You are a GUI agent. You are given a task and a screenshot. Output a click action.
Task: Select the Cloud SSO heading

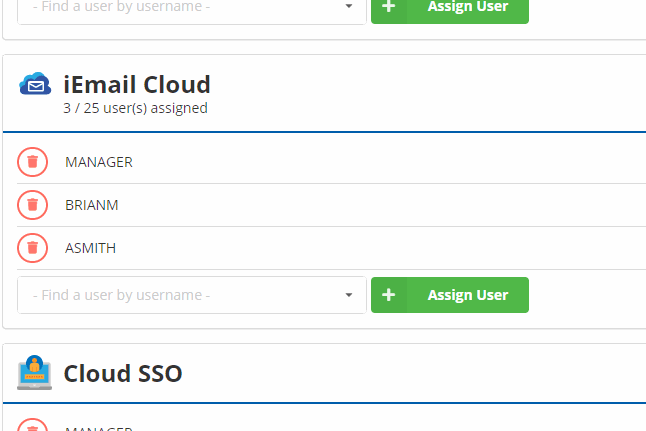tap(123, 373)
